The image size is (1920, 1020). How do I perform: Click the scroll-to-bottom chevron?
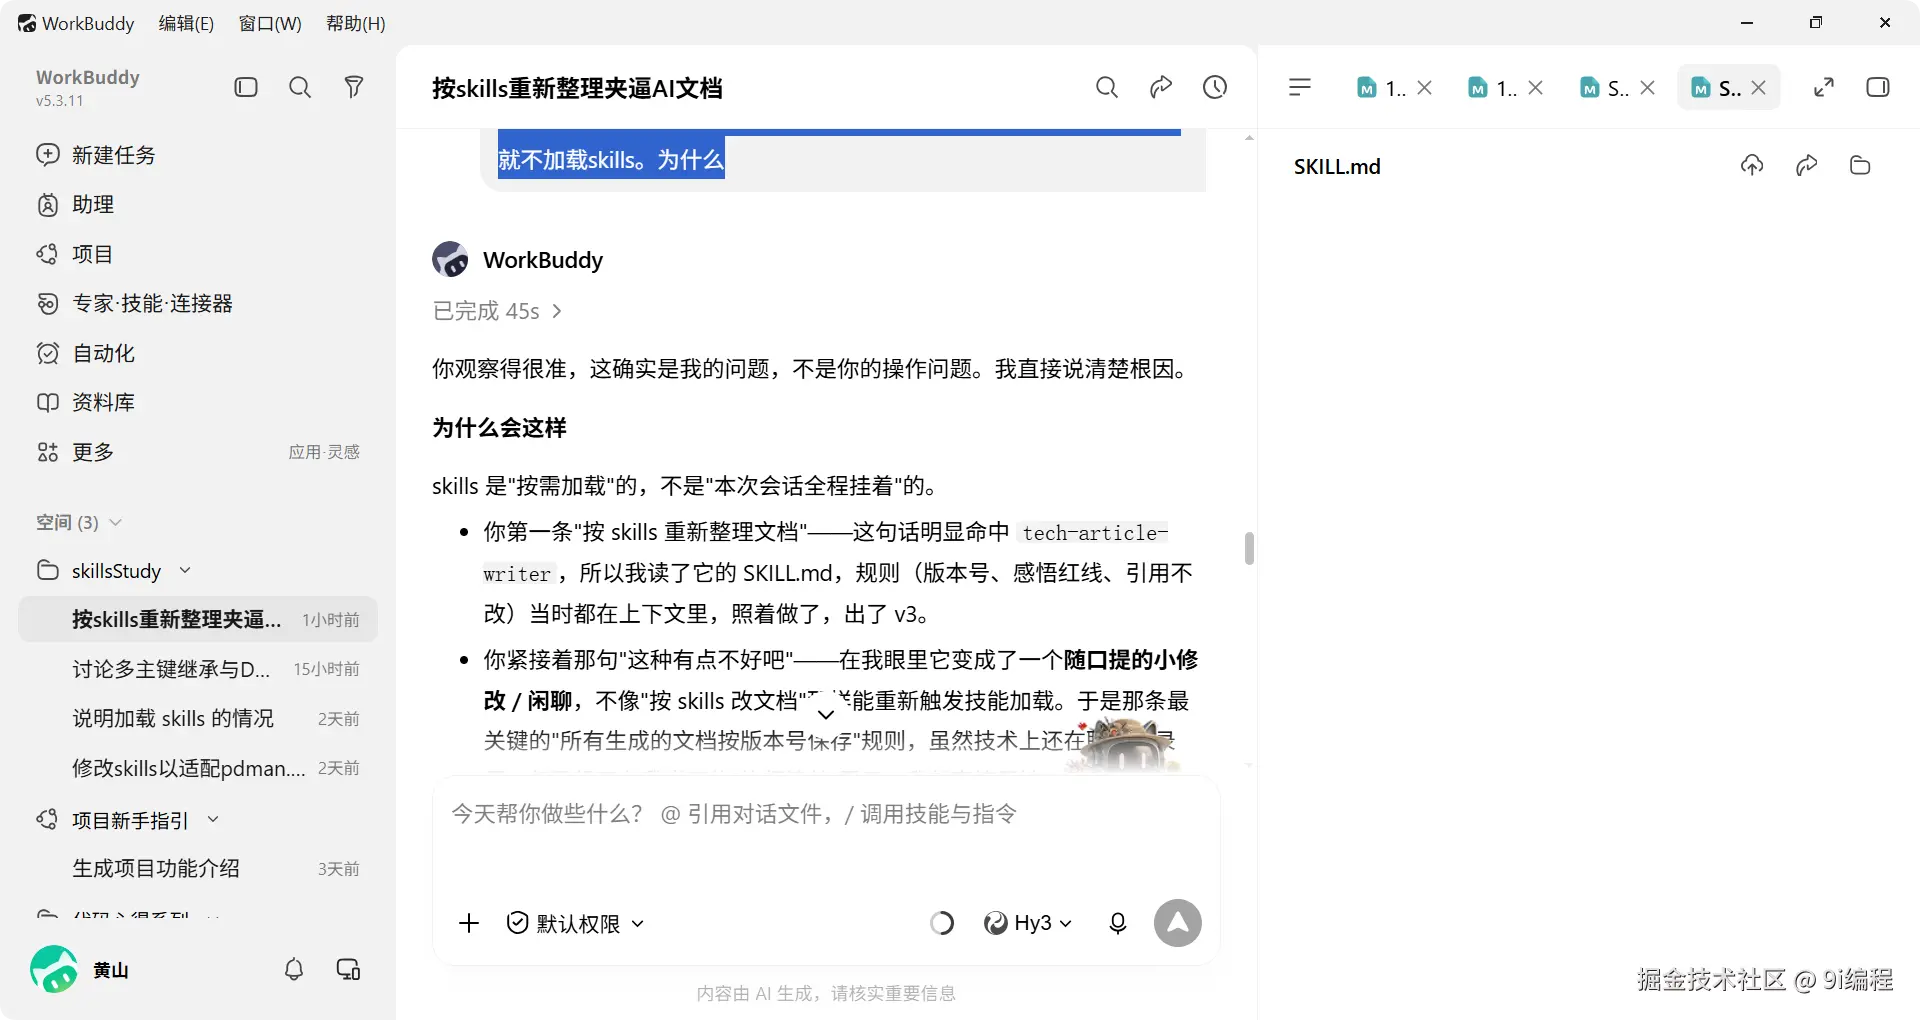[x=826, y=714]
